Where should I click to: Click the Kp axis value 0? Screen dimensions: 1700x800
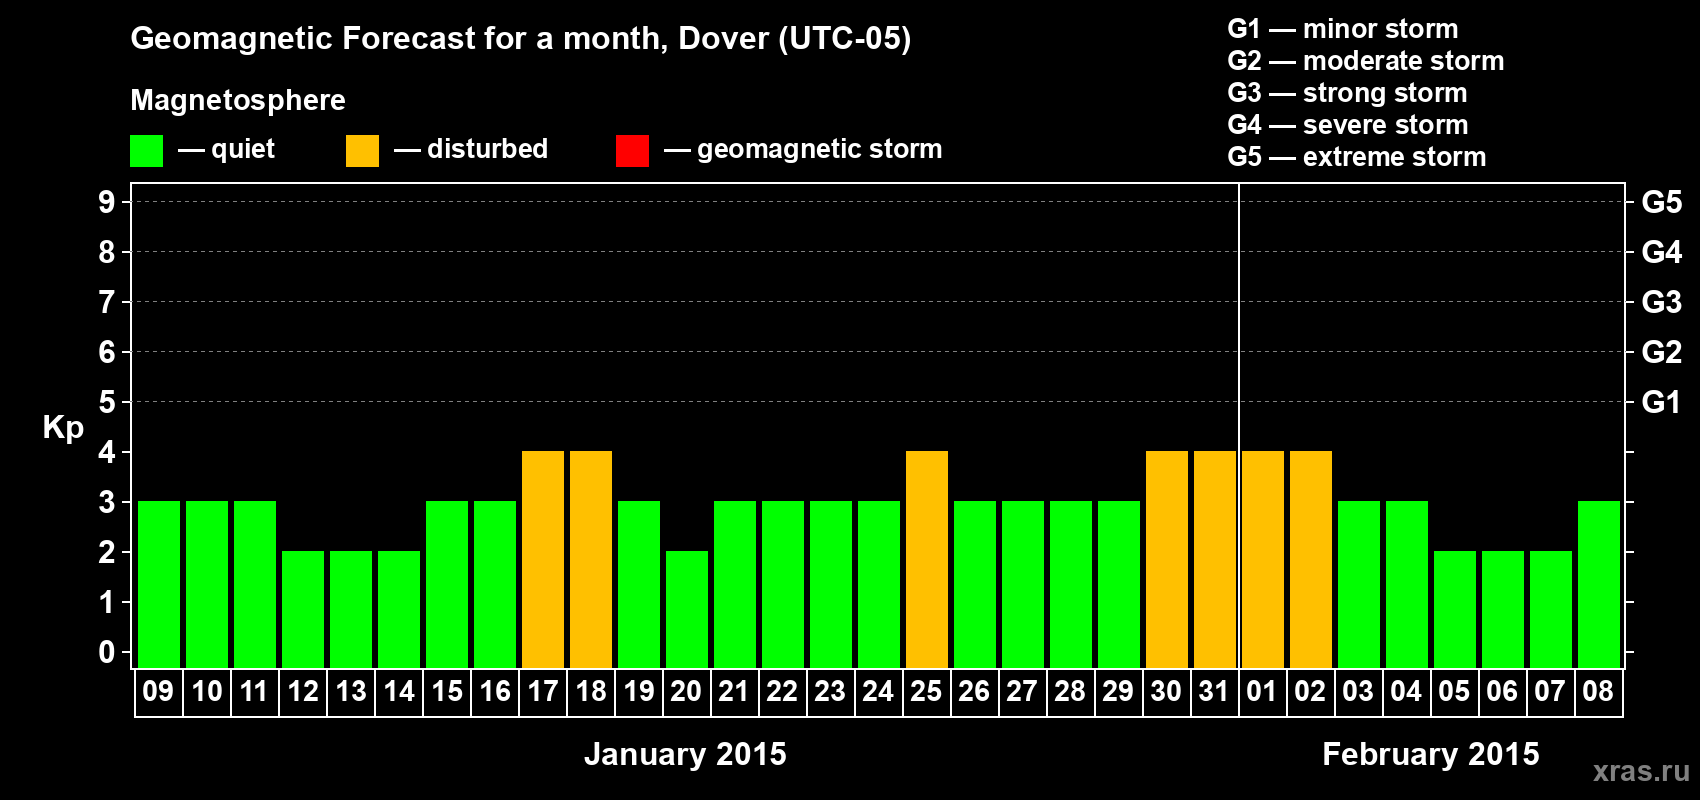point(107,652)
